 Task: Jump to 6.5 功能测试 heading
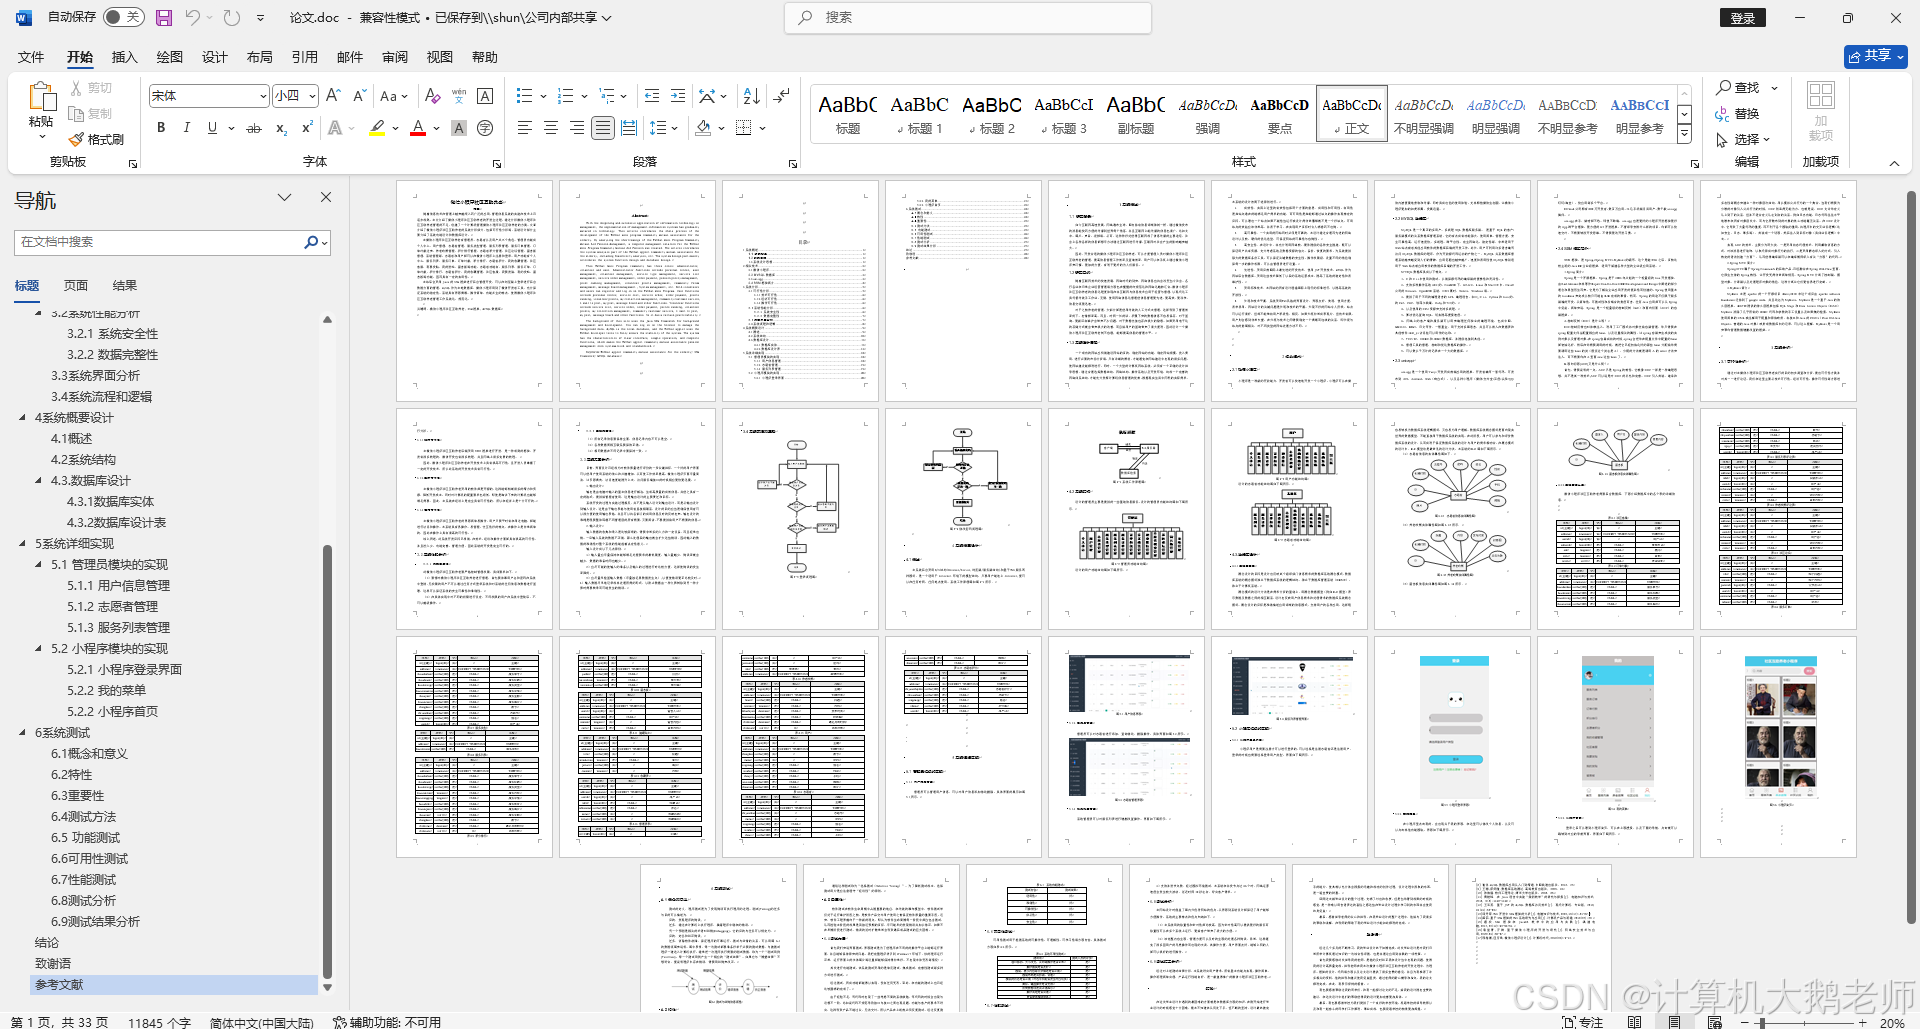(x=85, y=838)
